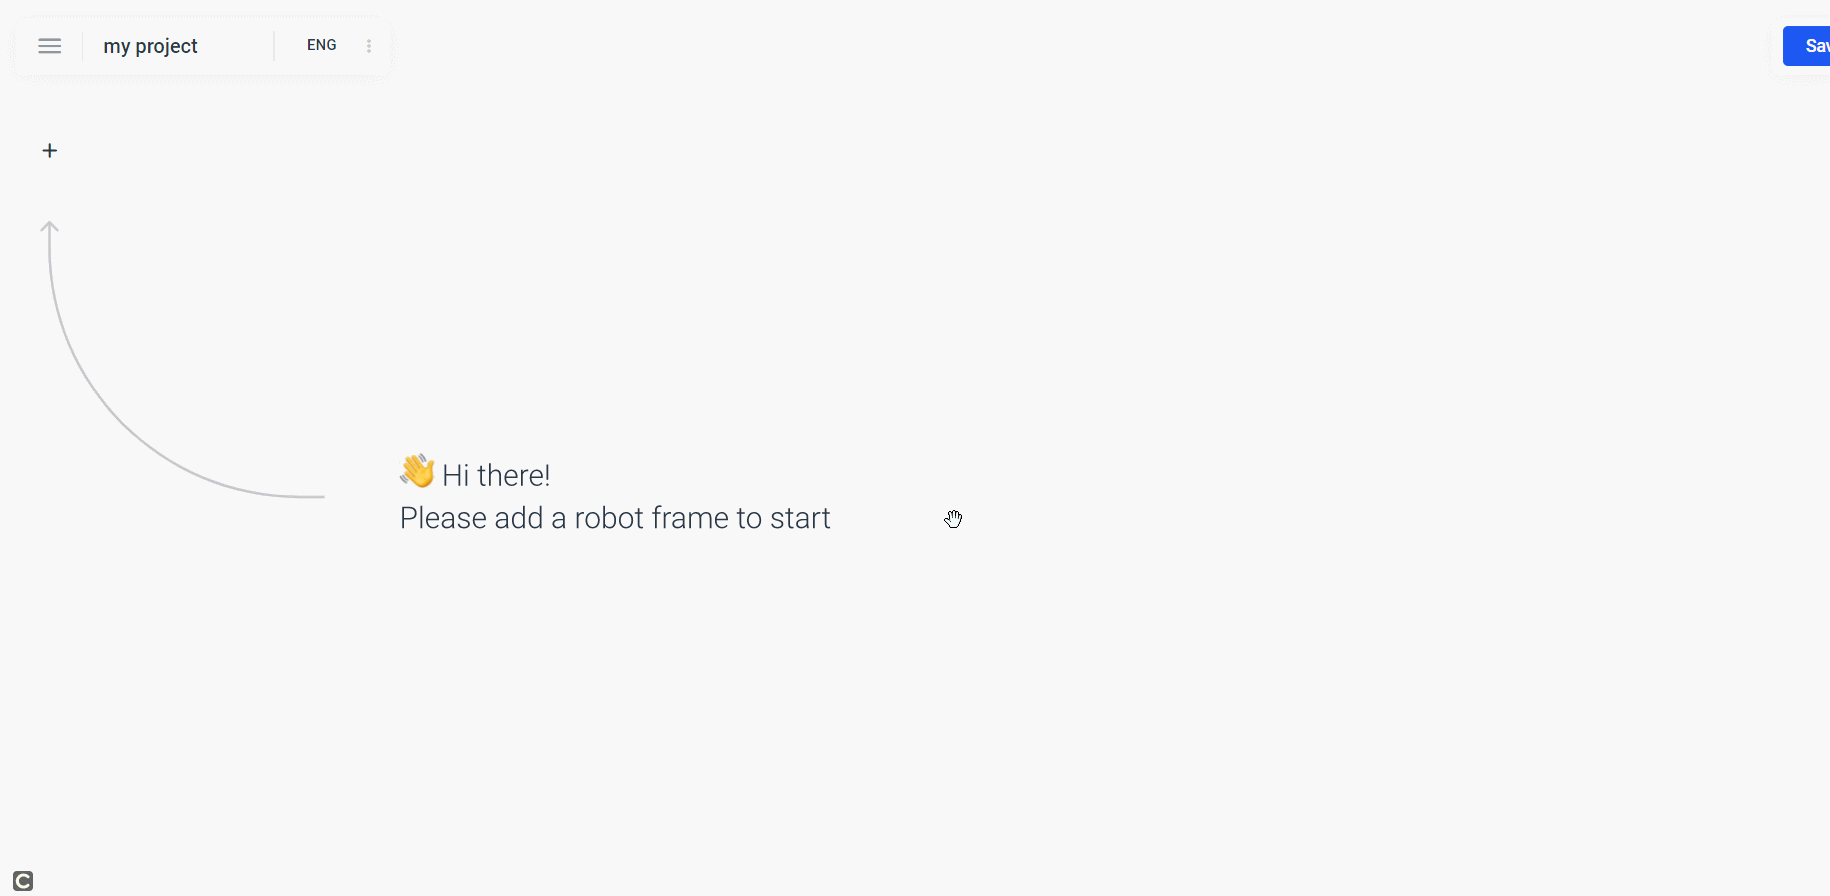Click the word "project" in title

pyautogui.click(x=166, y=46)
